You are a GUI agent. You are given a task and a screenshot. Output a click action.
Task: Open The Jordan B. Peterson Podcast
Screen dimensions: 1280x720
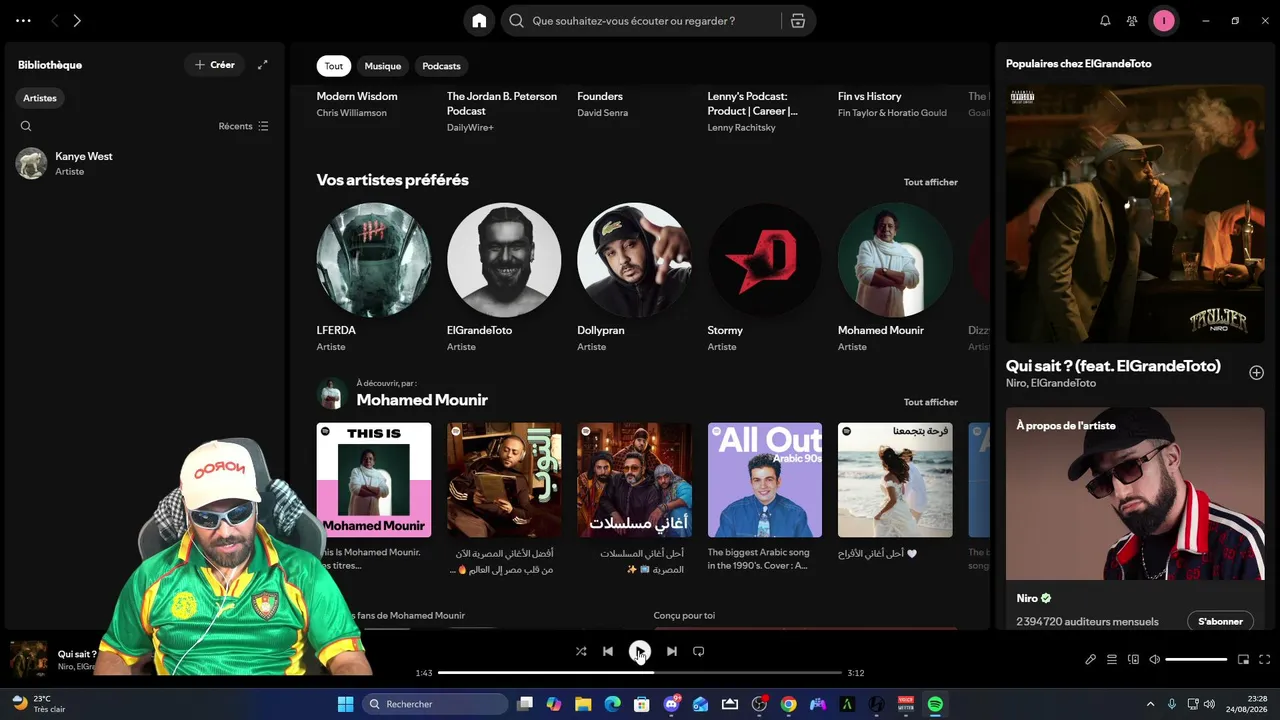pyautogui.click(x=502, y=103)
